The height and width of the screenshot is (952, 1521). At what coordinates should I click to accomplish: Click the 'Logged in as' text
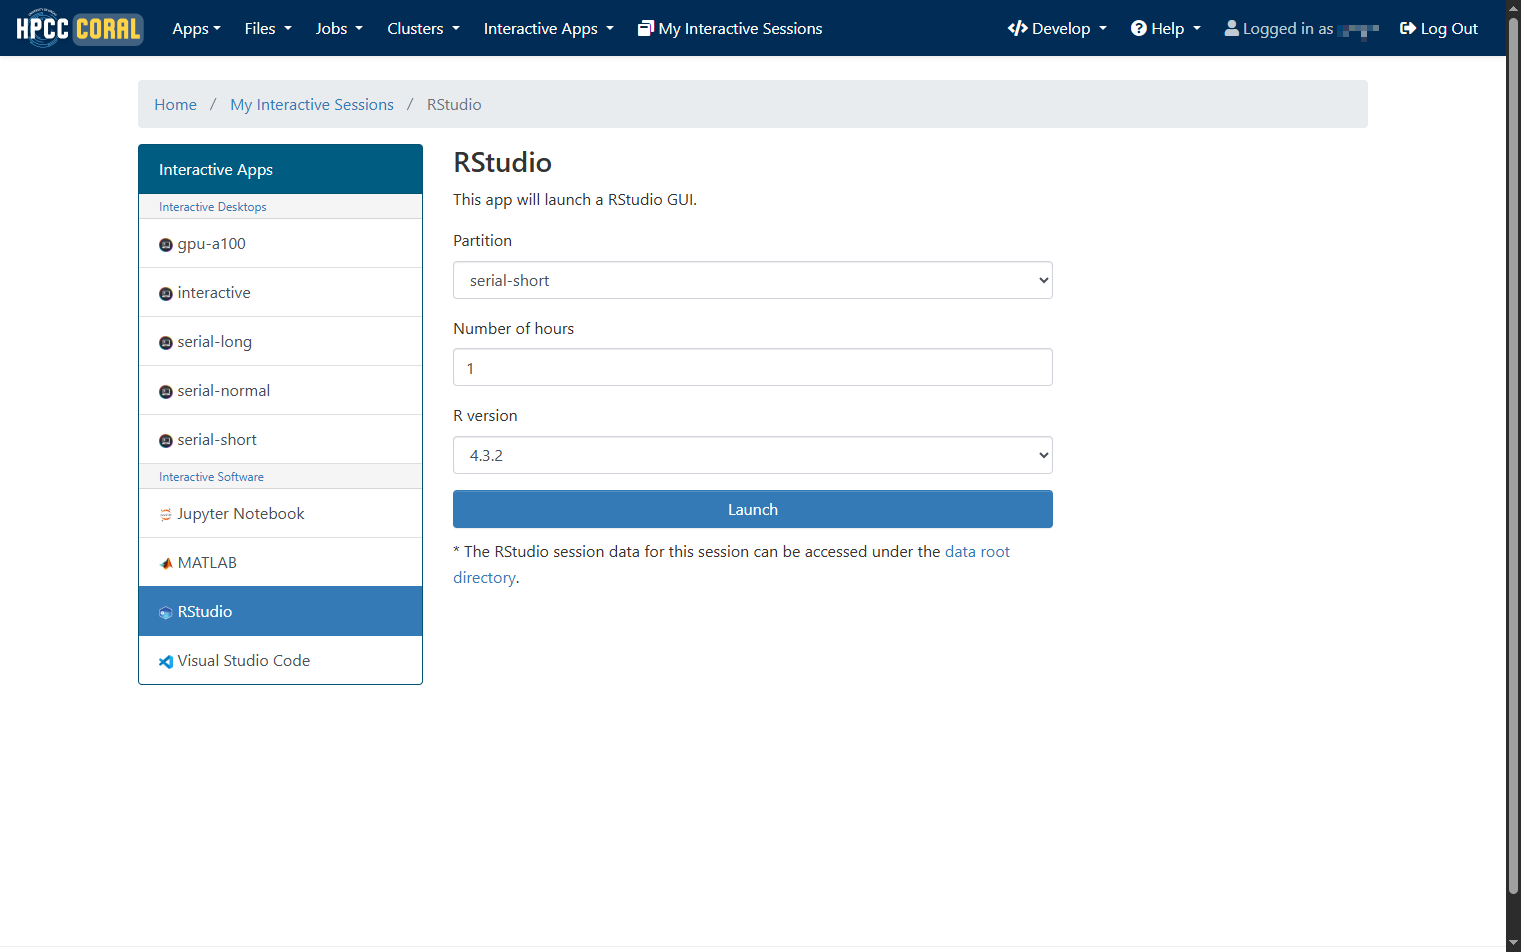pyautogui.click(x=1288, y=28)
